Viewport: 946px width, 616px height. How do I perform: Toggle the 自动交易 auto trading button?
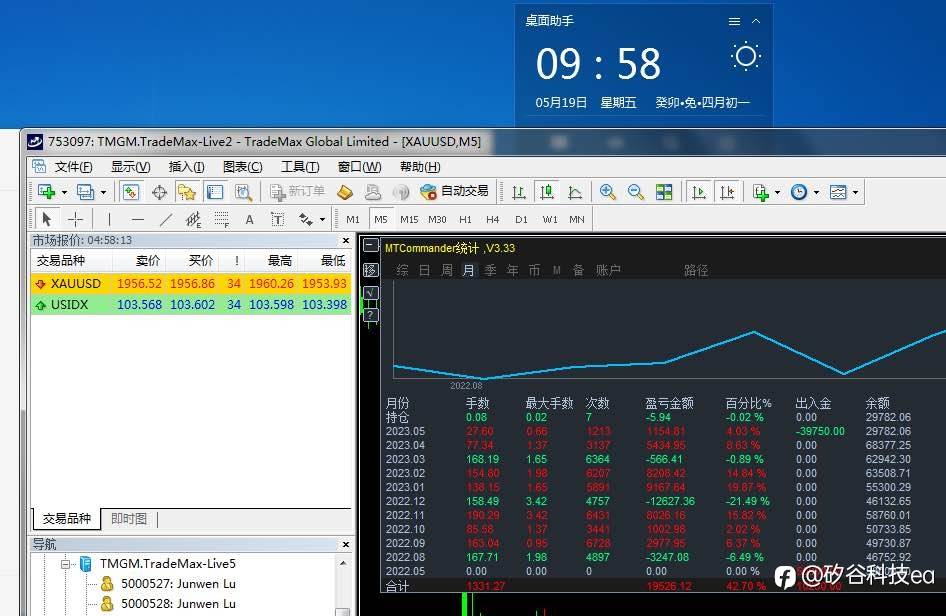click(455, 191)
